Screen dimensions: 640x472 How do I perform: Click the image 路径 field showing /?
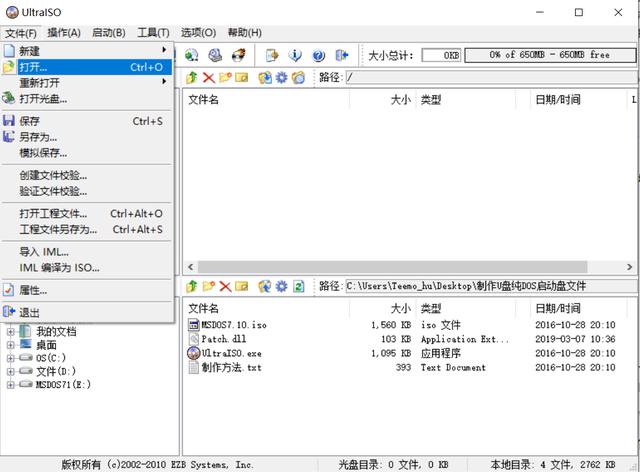click(x=492, y=77)
